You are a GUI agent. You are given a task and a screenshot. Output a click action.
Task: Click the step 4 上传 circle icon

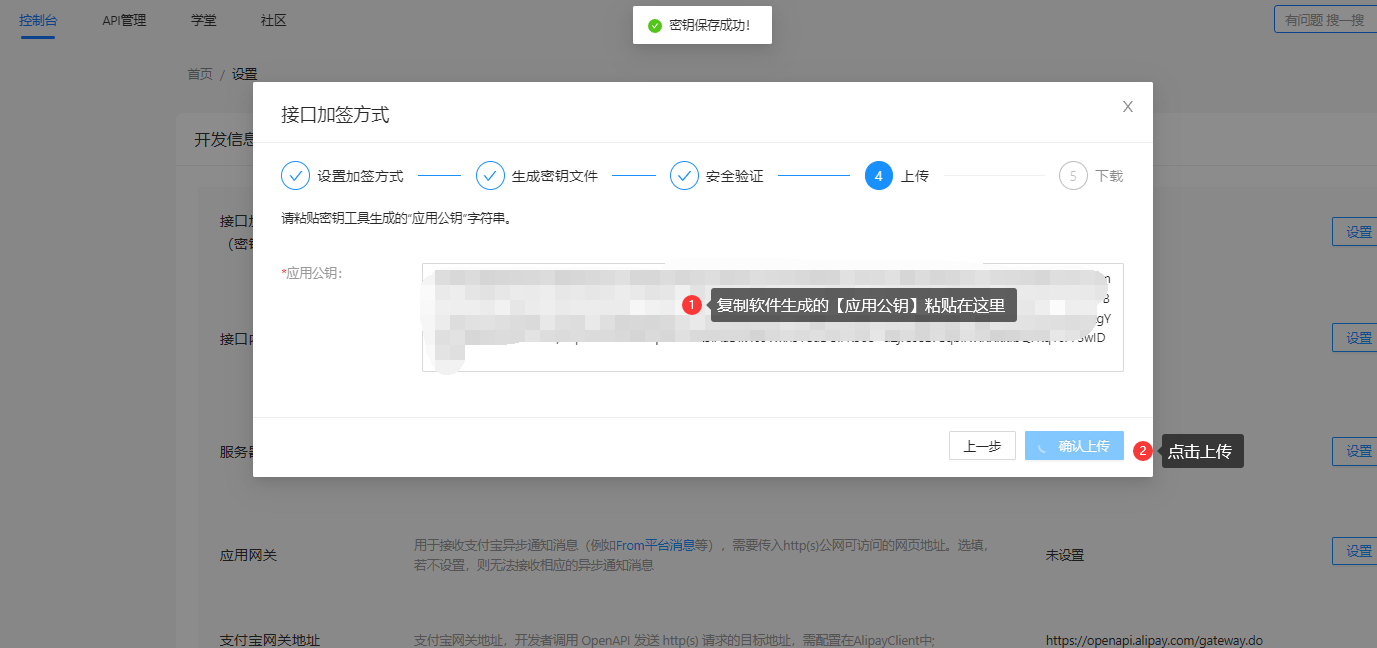click(878, 176)
